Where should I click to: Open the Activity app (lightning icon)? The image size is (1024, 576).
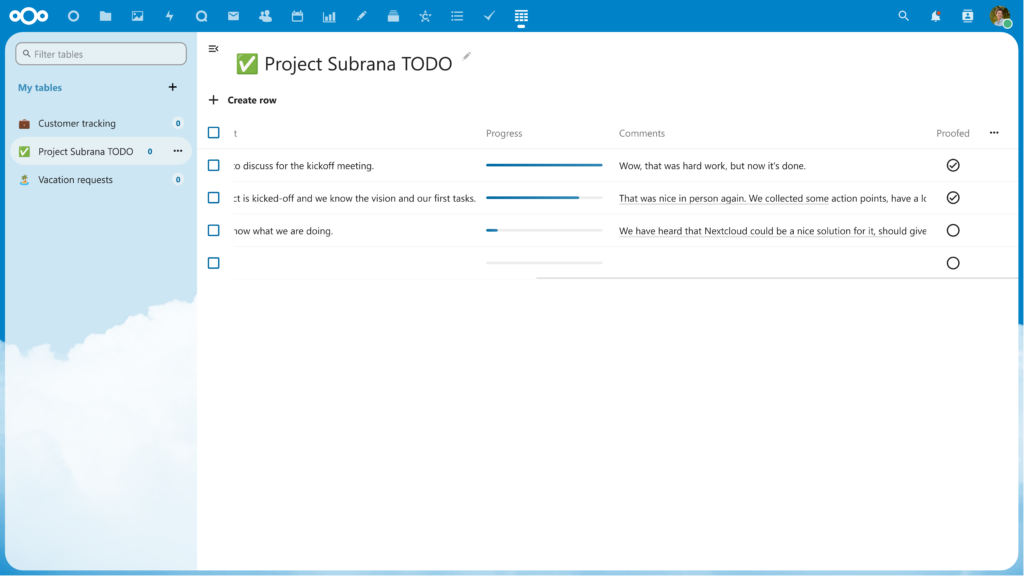tap(168, 16)
